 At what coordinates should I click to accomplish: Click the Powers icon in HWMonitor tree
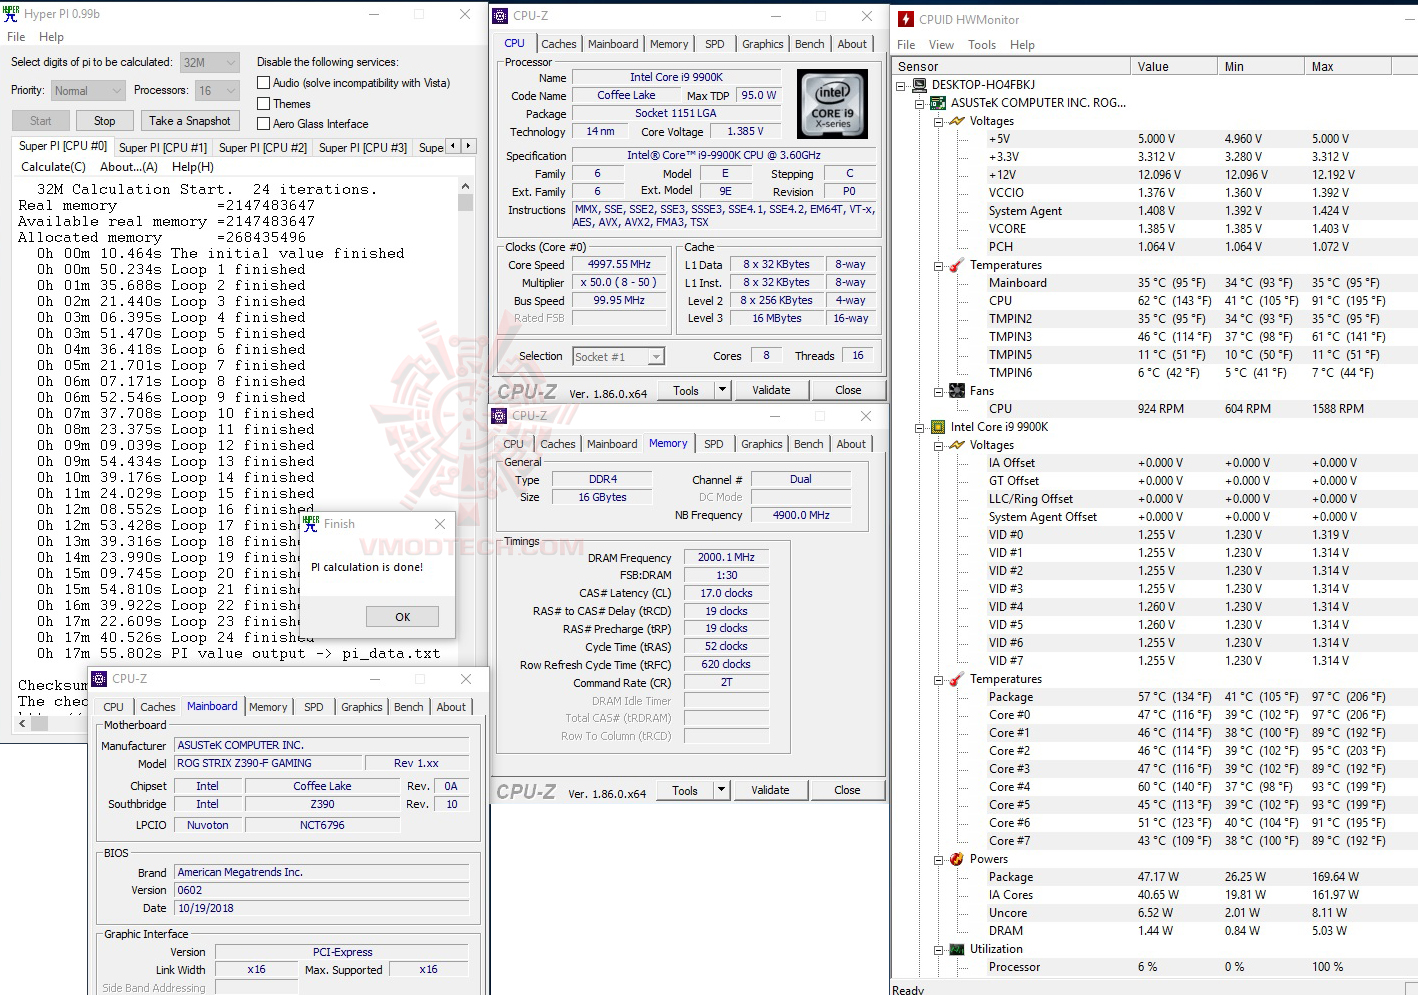point(957,859)
